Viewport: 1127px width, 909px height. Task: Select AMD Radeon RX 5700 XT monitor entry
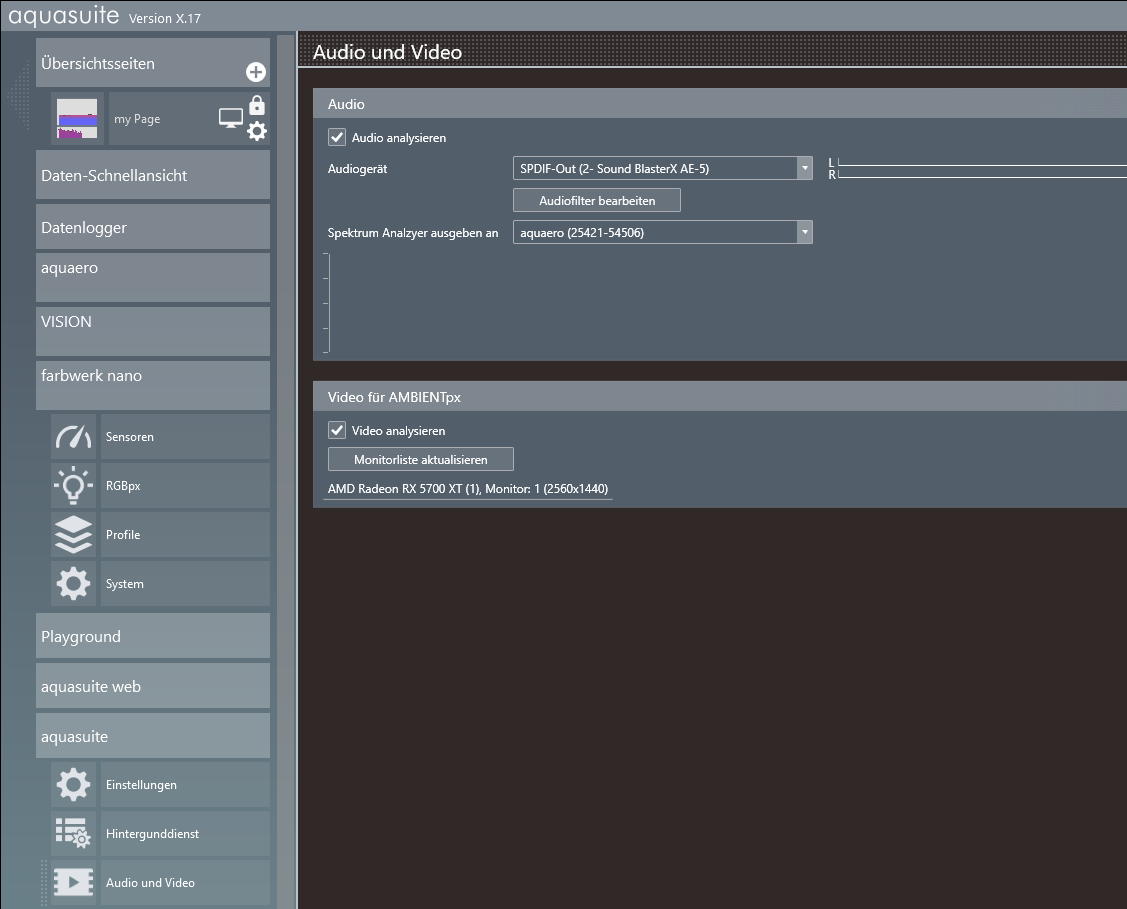(468, 489)
